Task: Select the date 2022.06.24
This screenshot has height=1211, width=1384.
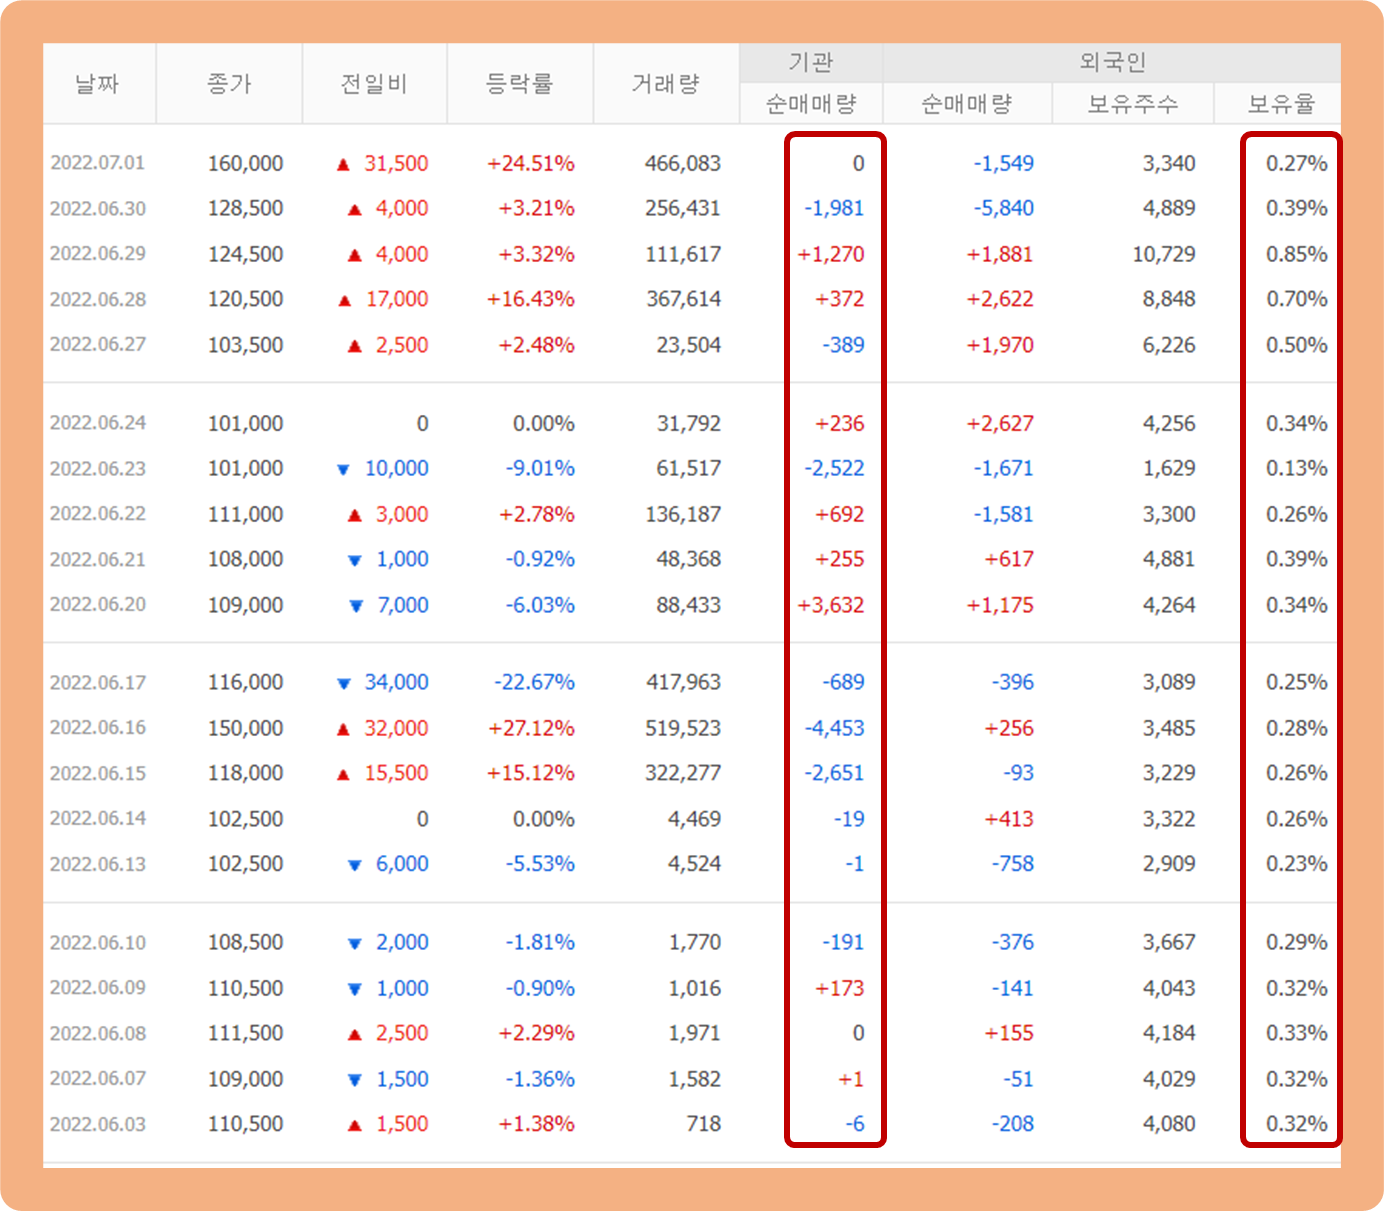Action: (x=98, y=423)
